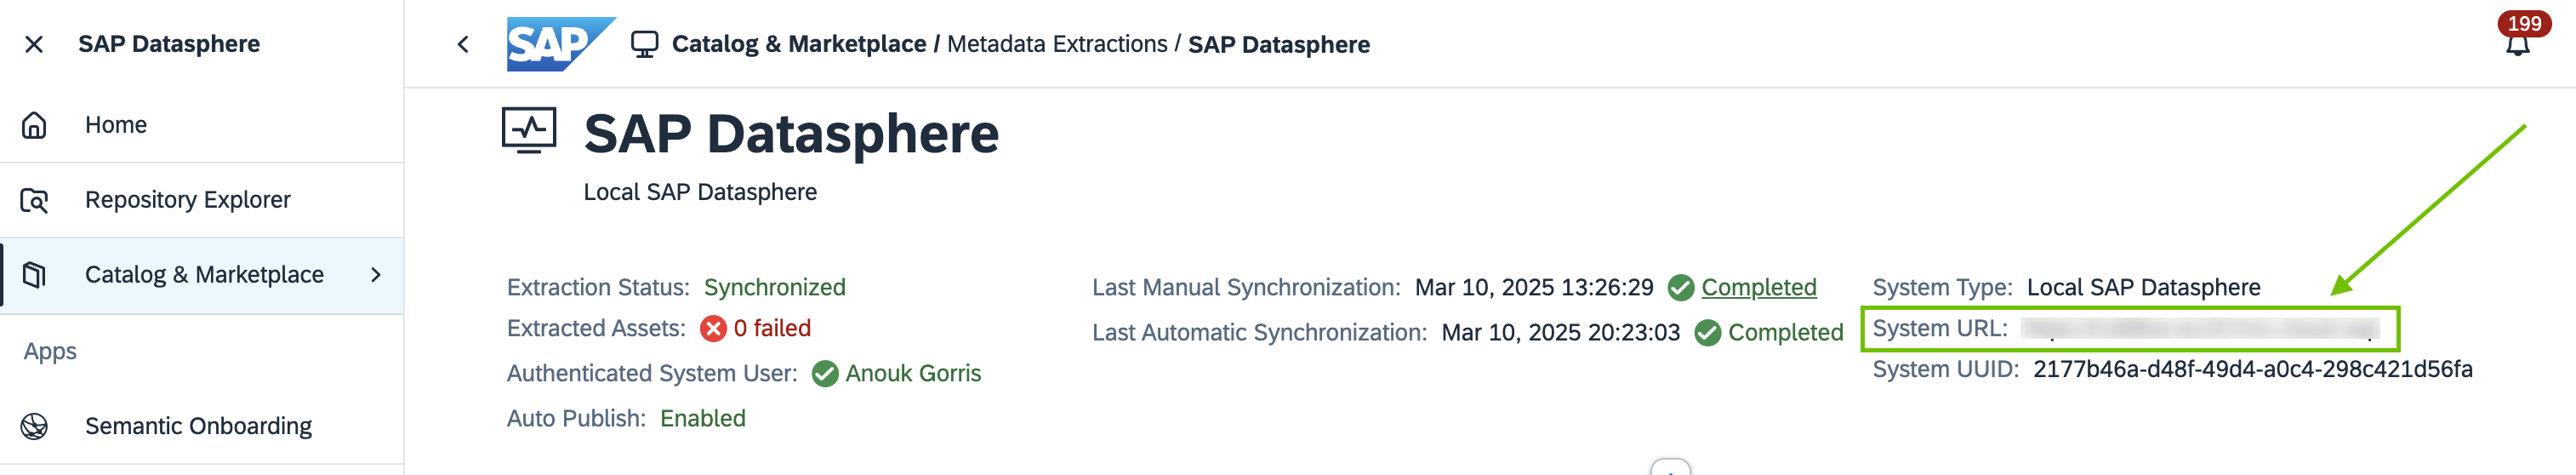Image resolution: width=2576 pixels, height=475 pixels.
Task: Select Repository Explorer menu item
Action: [x=188, y=200]
